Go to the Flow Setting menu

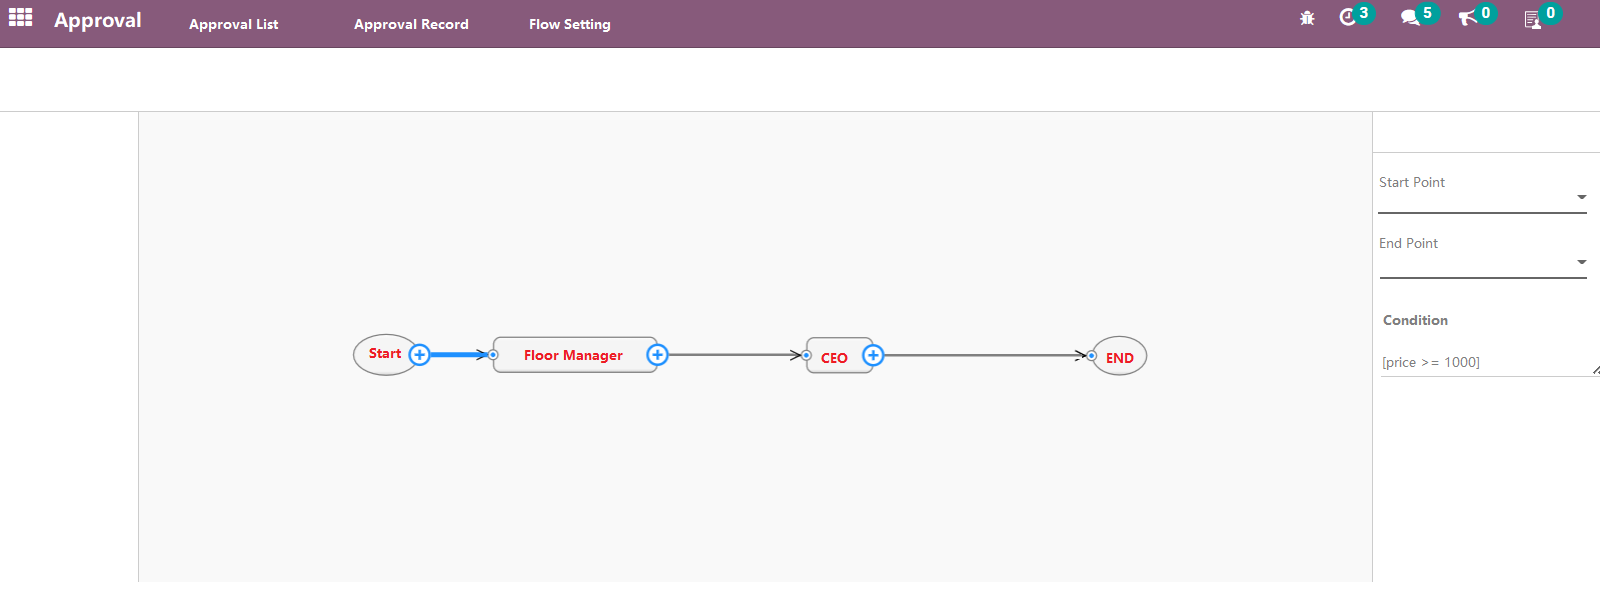tap(569, 24)
